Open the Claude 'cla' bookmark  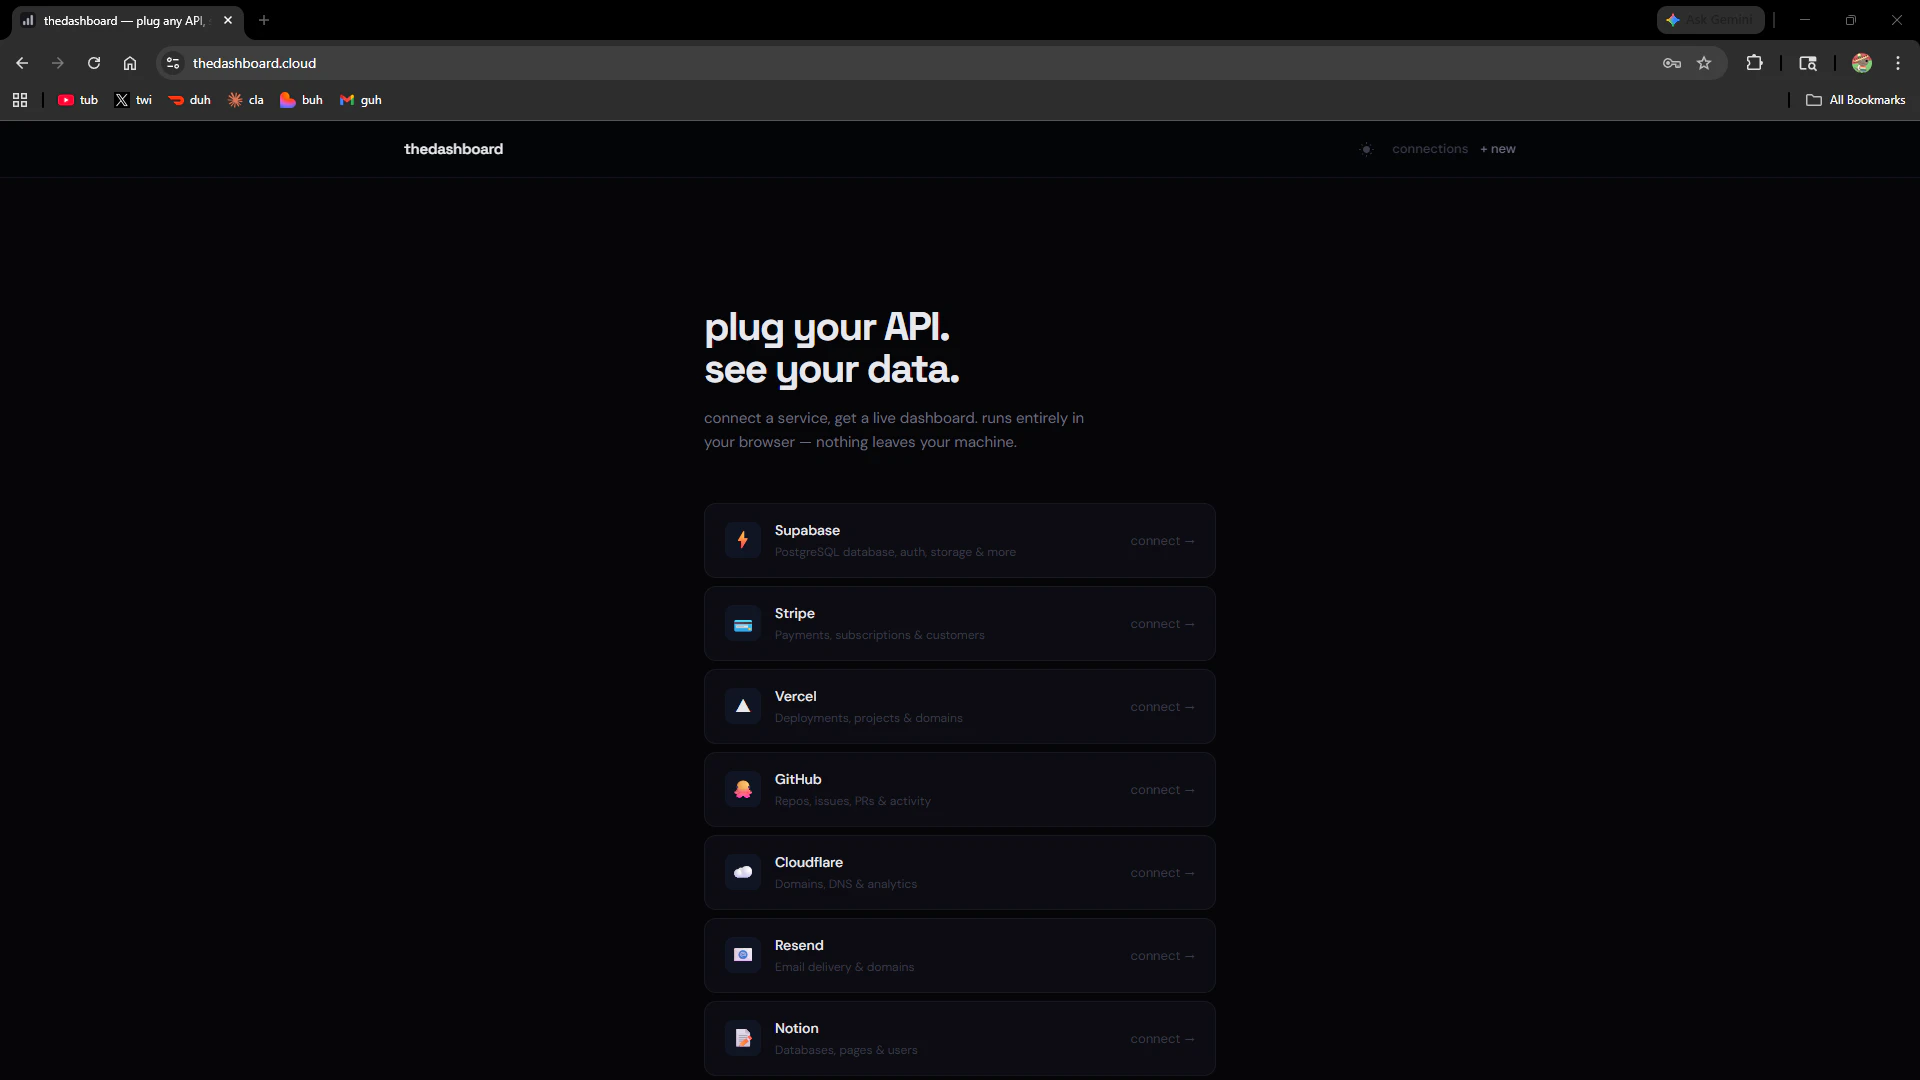click(x=245, y=99)
